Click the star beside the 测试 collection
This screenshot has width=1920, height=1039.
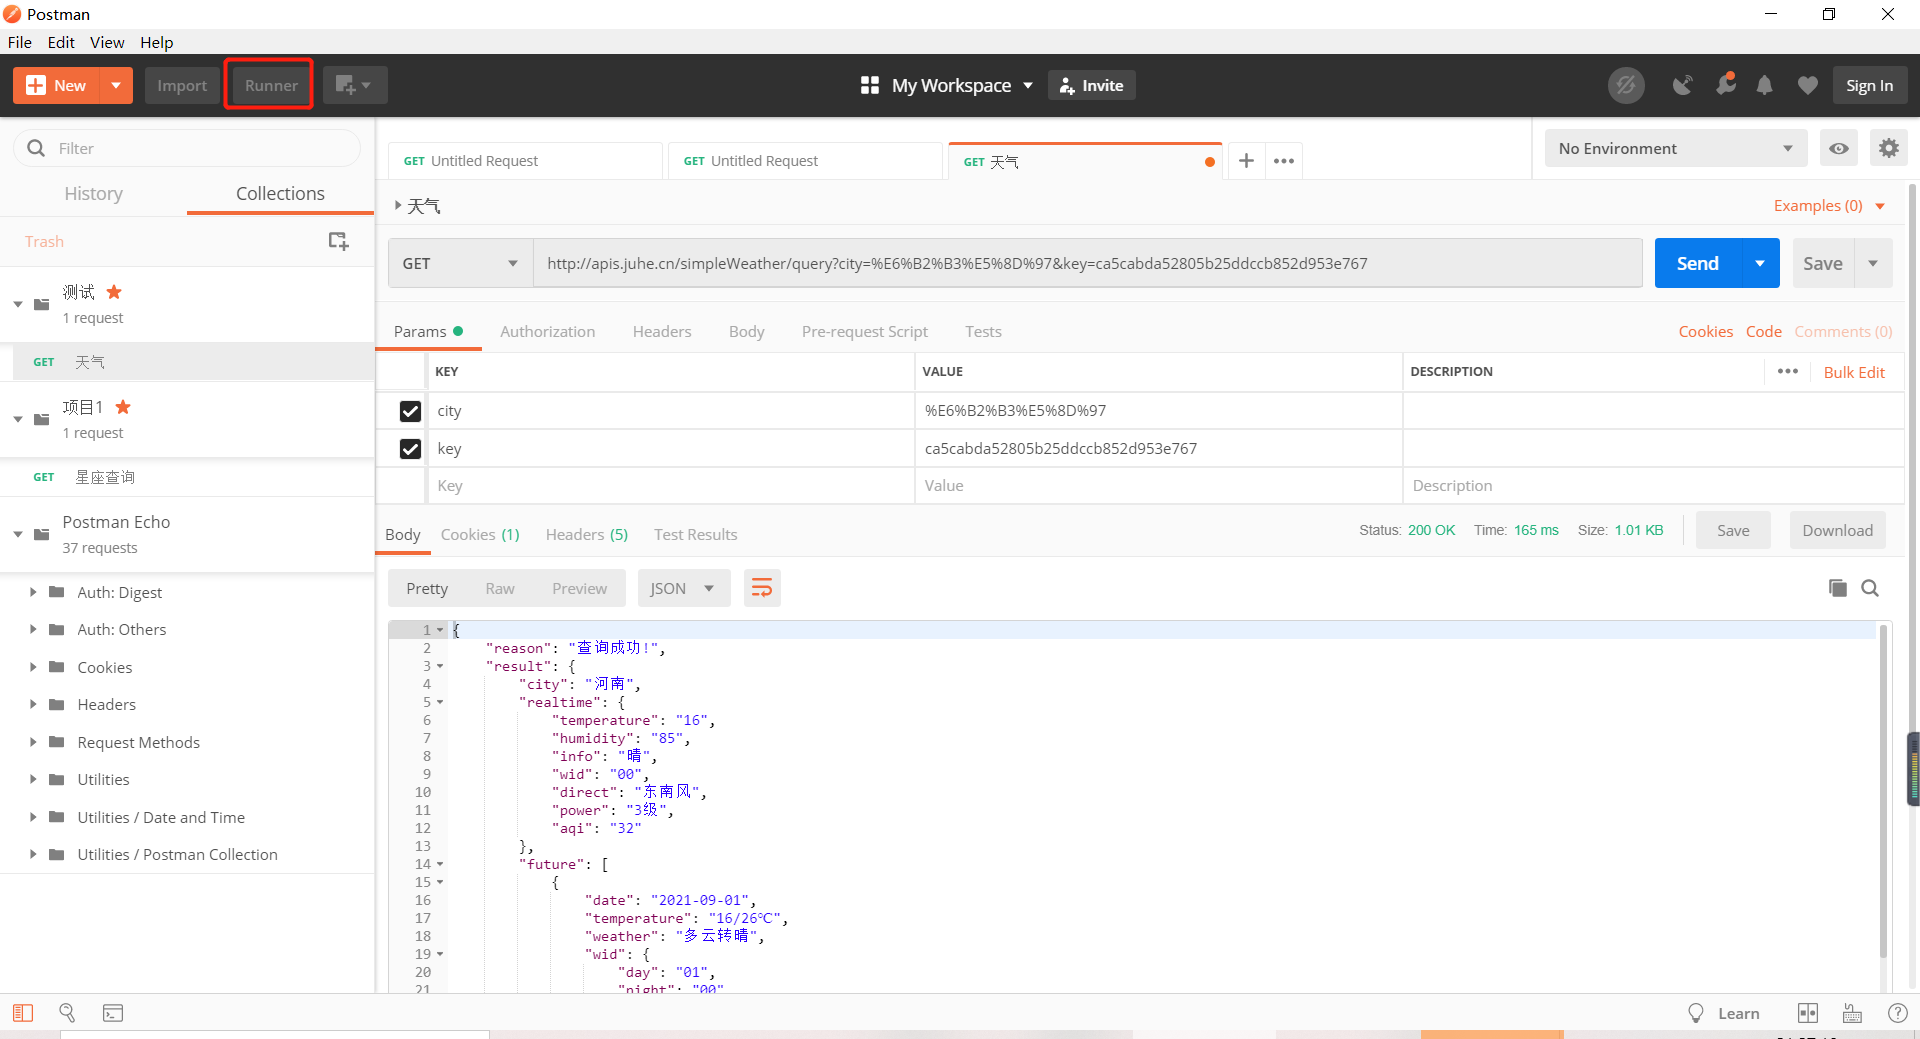pos(114,291)
